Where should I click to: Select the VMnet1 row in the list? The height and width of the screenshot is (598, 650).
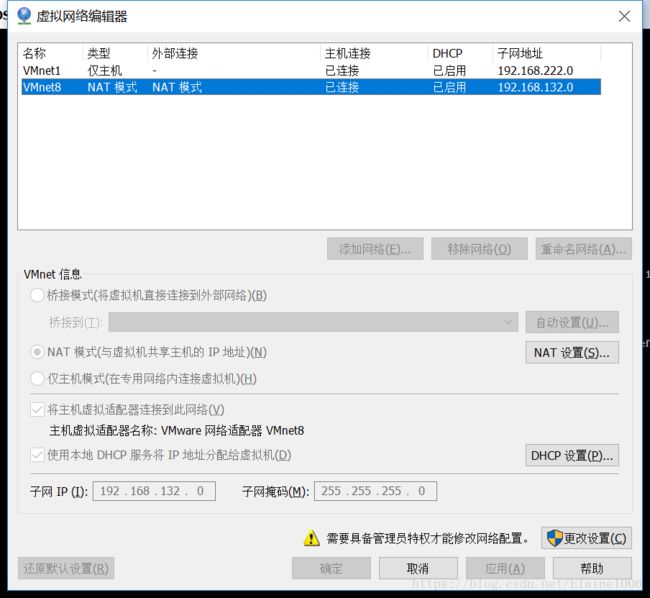pyautogui.click(x=311, y=70)
